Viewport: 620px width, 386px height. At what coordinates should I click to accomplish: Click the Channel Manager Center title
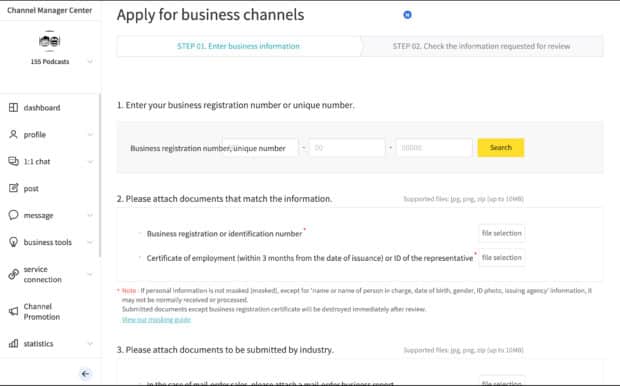(x=49, y=10)
